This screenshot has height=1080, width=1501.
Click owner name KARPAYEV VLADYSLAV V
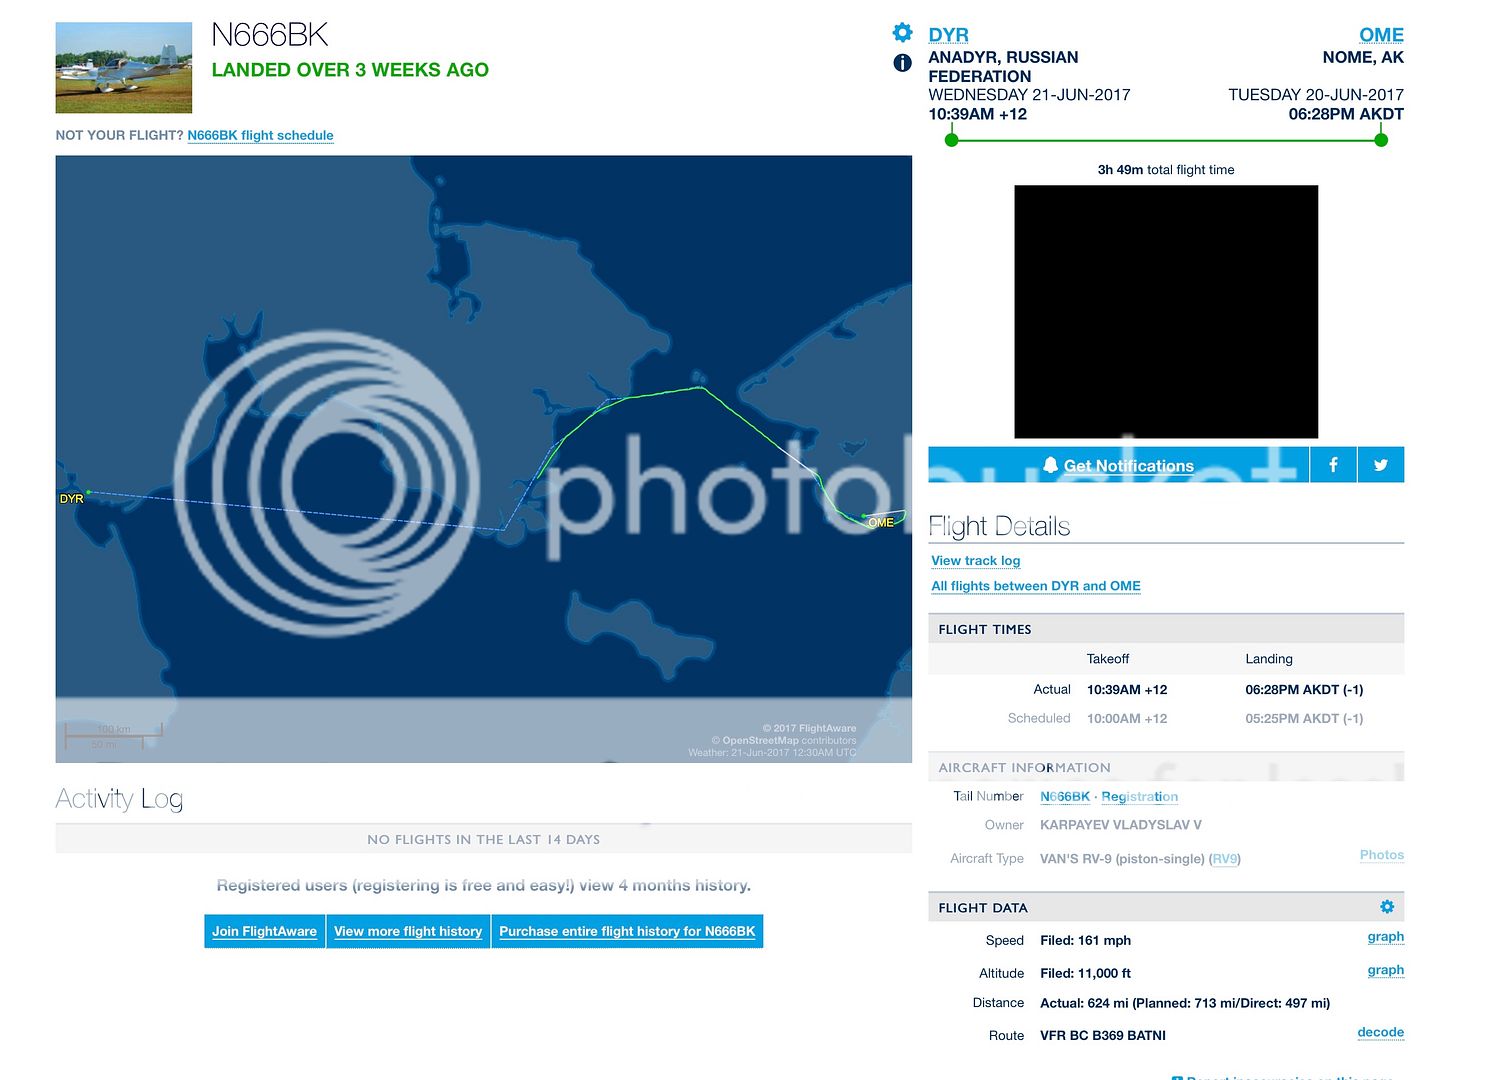1121,825
